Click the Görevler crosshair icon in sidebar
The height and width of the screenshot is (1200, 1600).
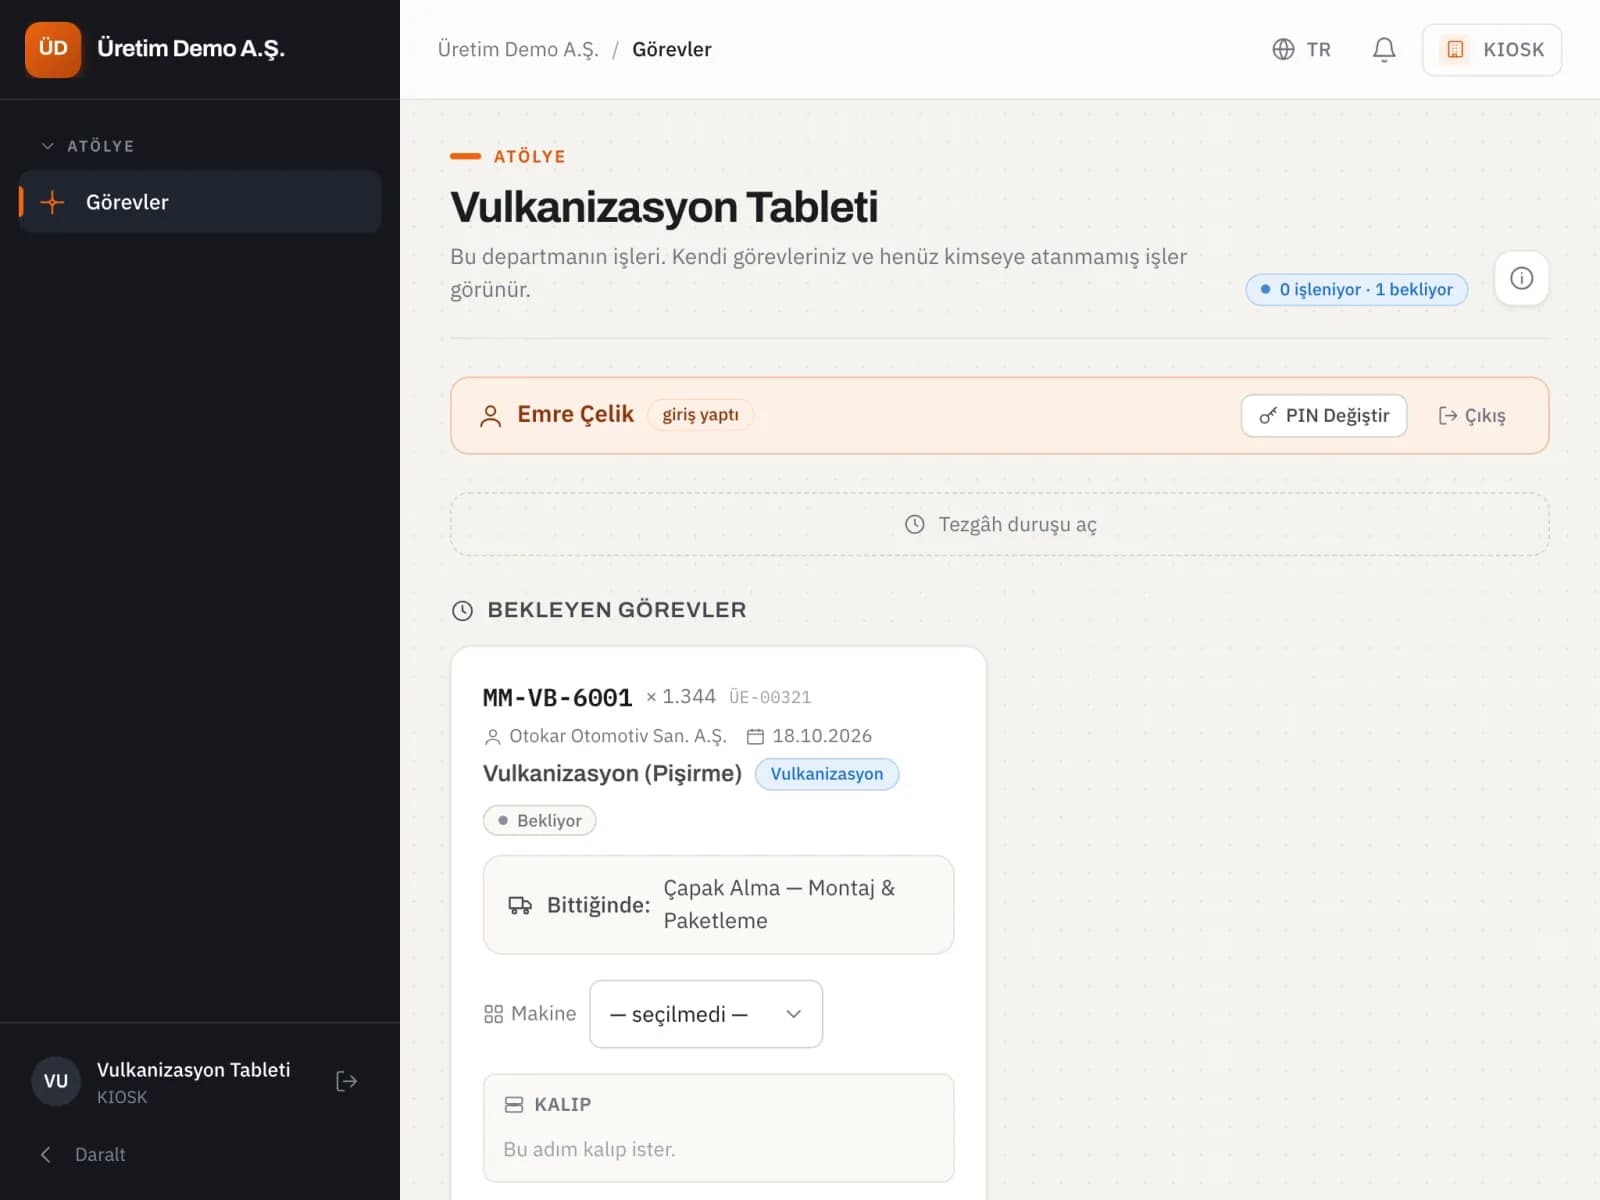click(52, 202)
